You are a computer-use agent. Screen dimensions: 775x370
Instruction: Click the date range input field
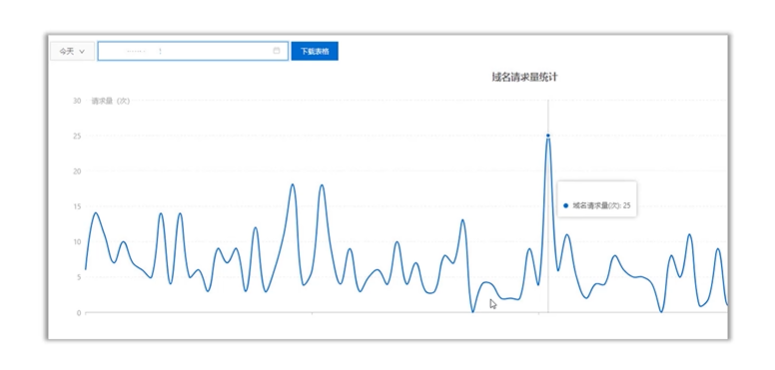(x=193, y=51)
